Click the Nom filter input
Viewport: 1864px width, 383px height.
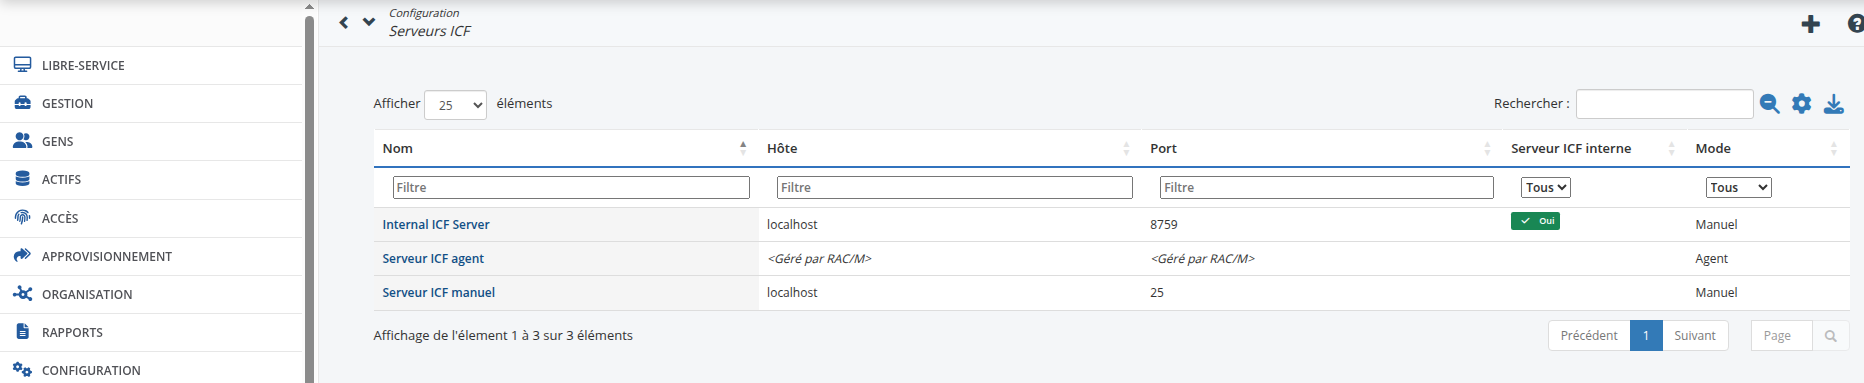(x=571, y=187)
